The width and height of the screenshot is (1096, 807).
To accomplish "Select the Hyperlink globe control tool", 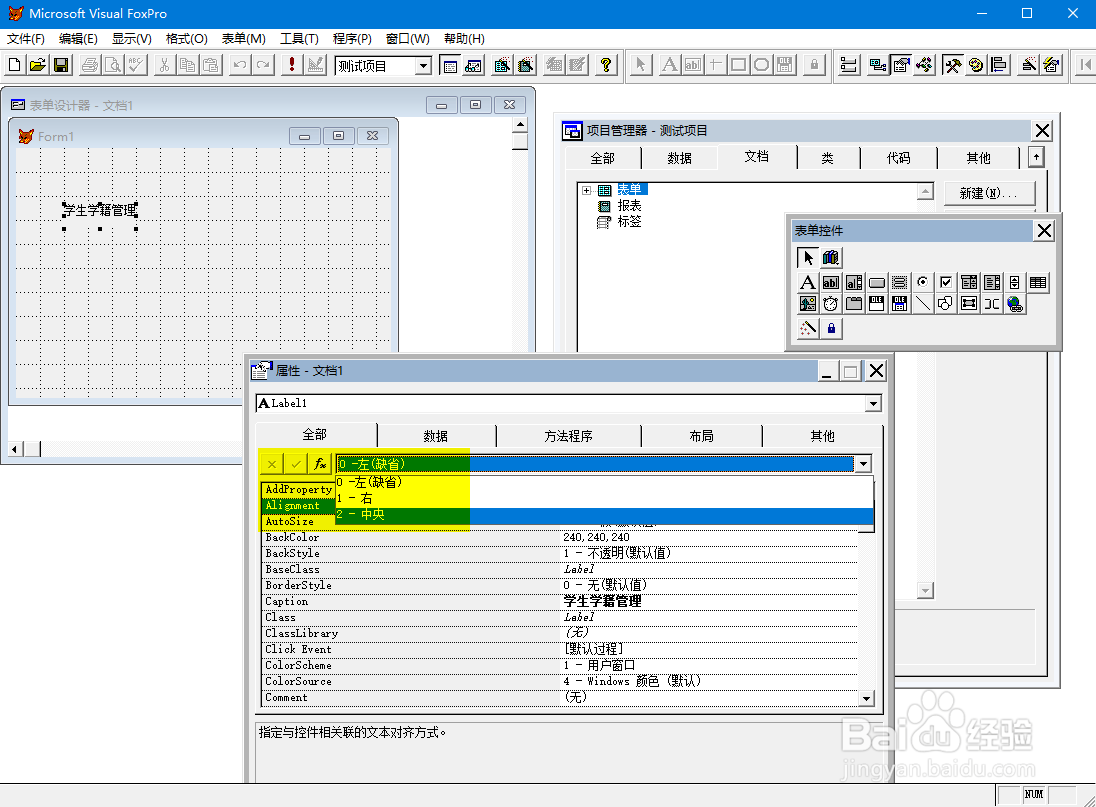I will click(1015, 304).
